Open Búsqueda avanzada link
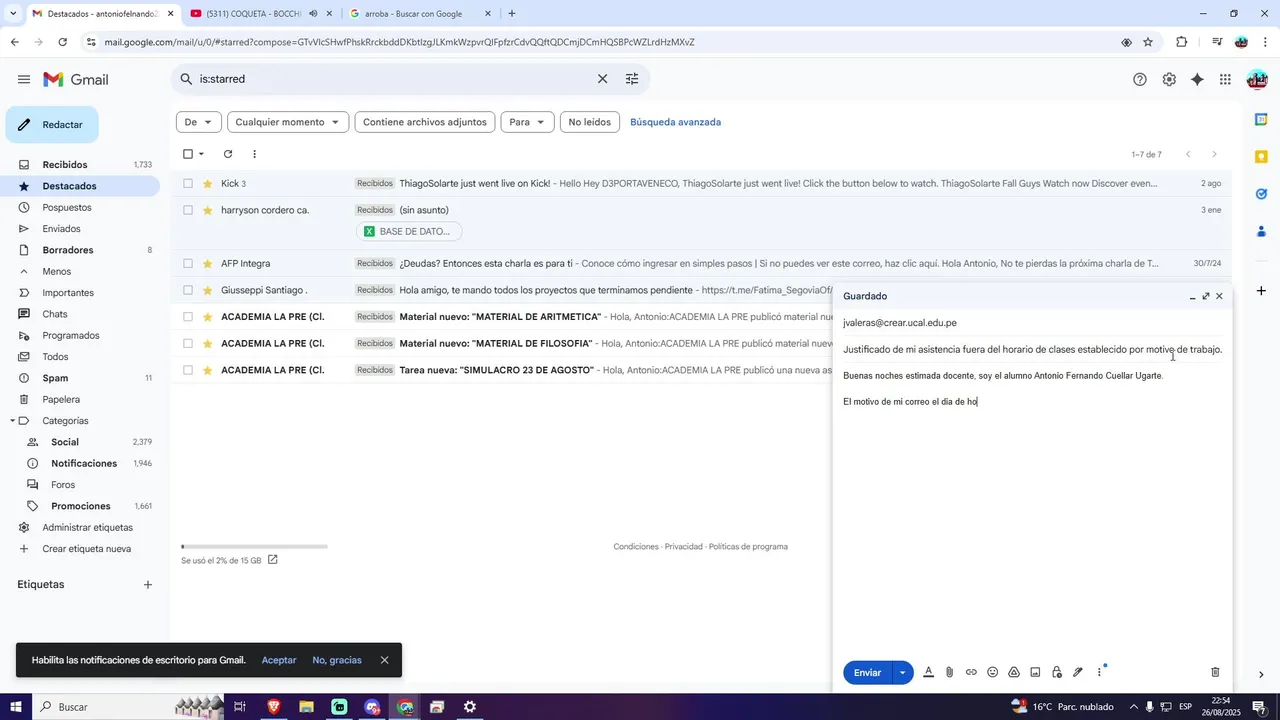This screenshot has height=720, width=1280. tap(675, 122)
